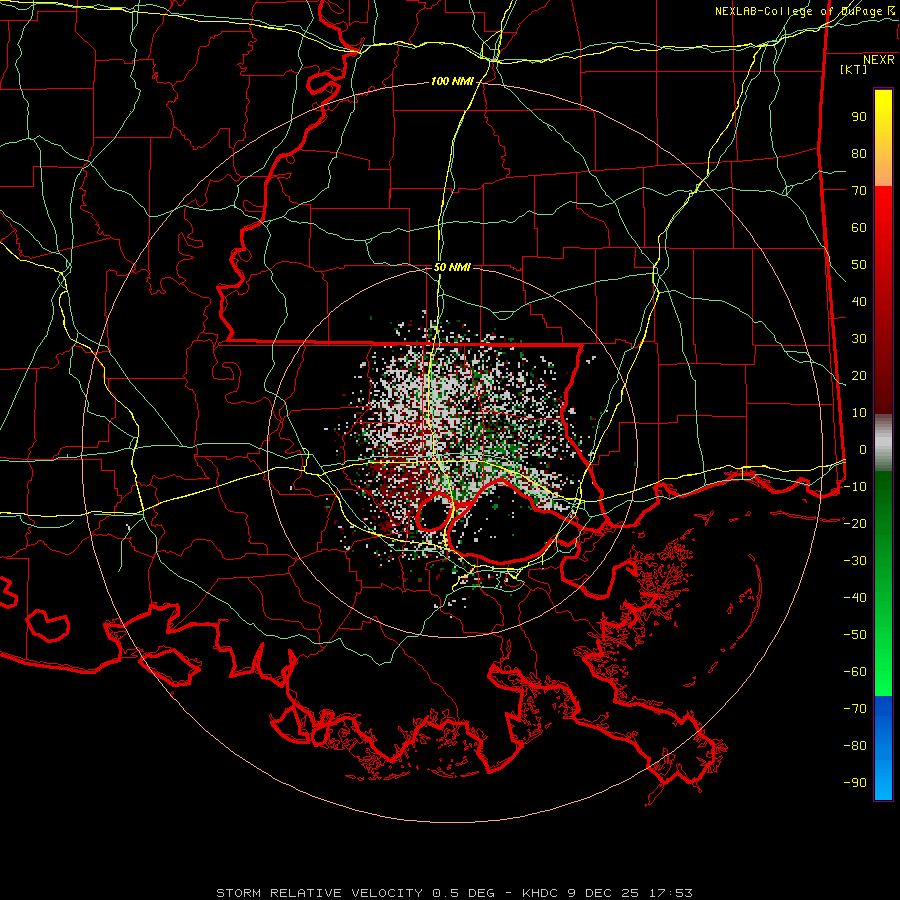Click the positive 50 scale label
900x900 pixels.
pyautogui.click(x=859, y=265)
